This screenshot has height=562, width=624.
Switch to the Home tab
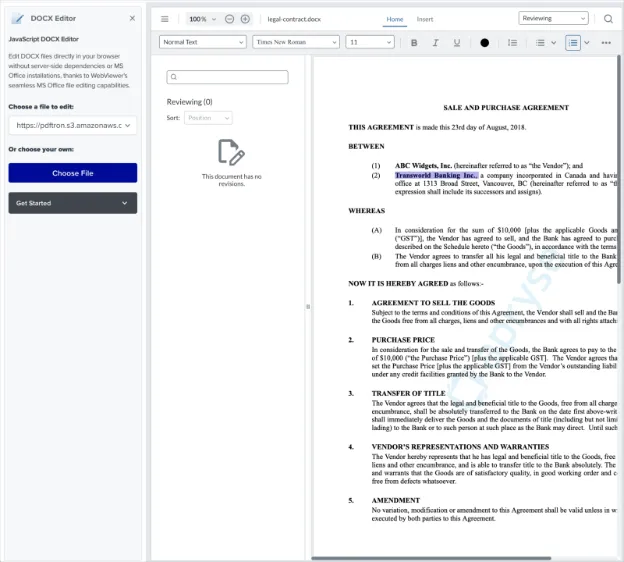coord(395,19)
